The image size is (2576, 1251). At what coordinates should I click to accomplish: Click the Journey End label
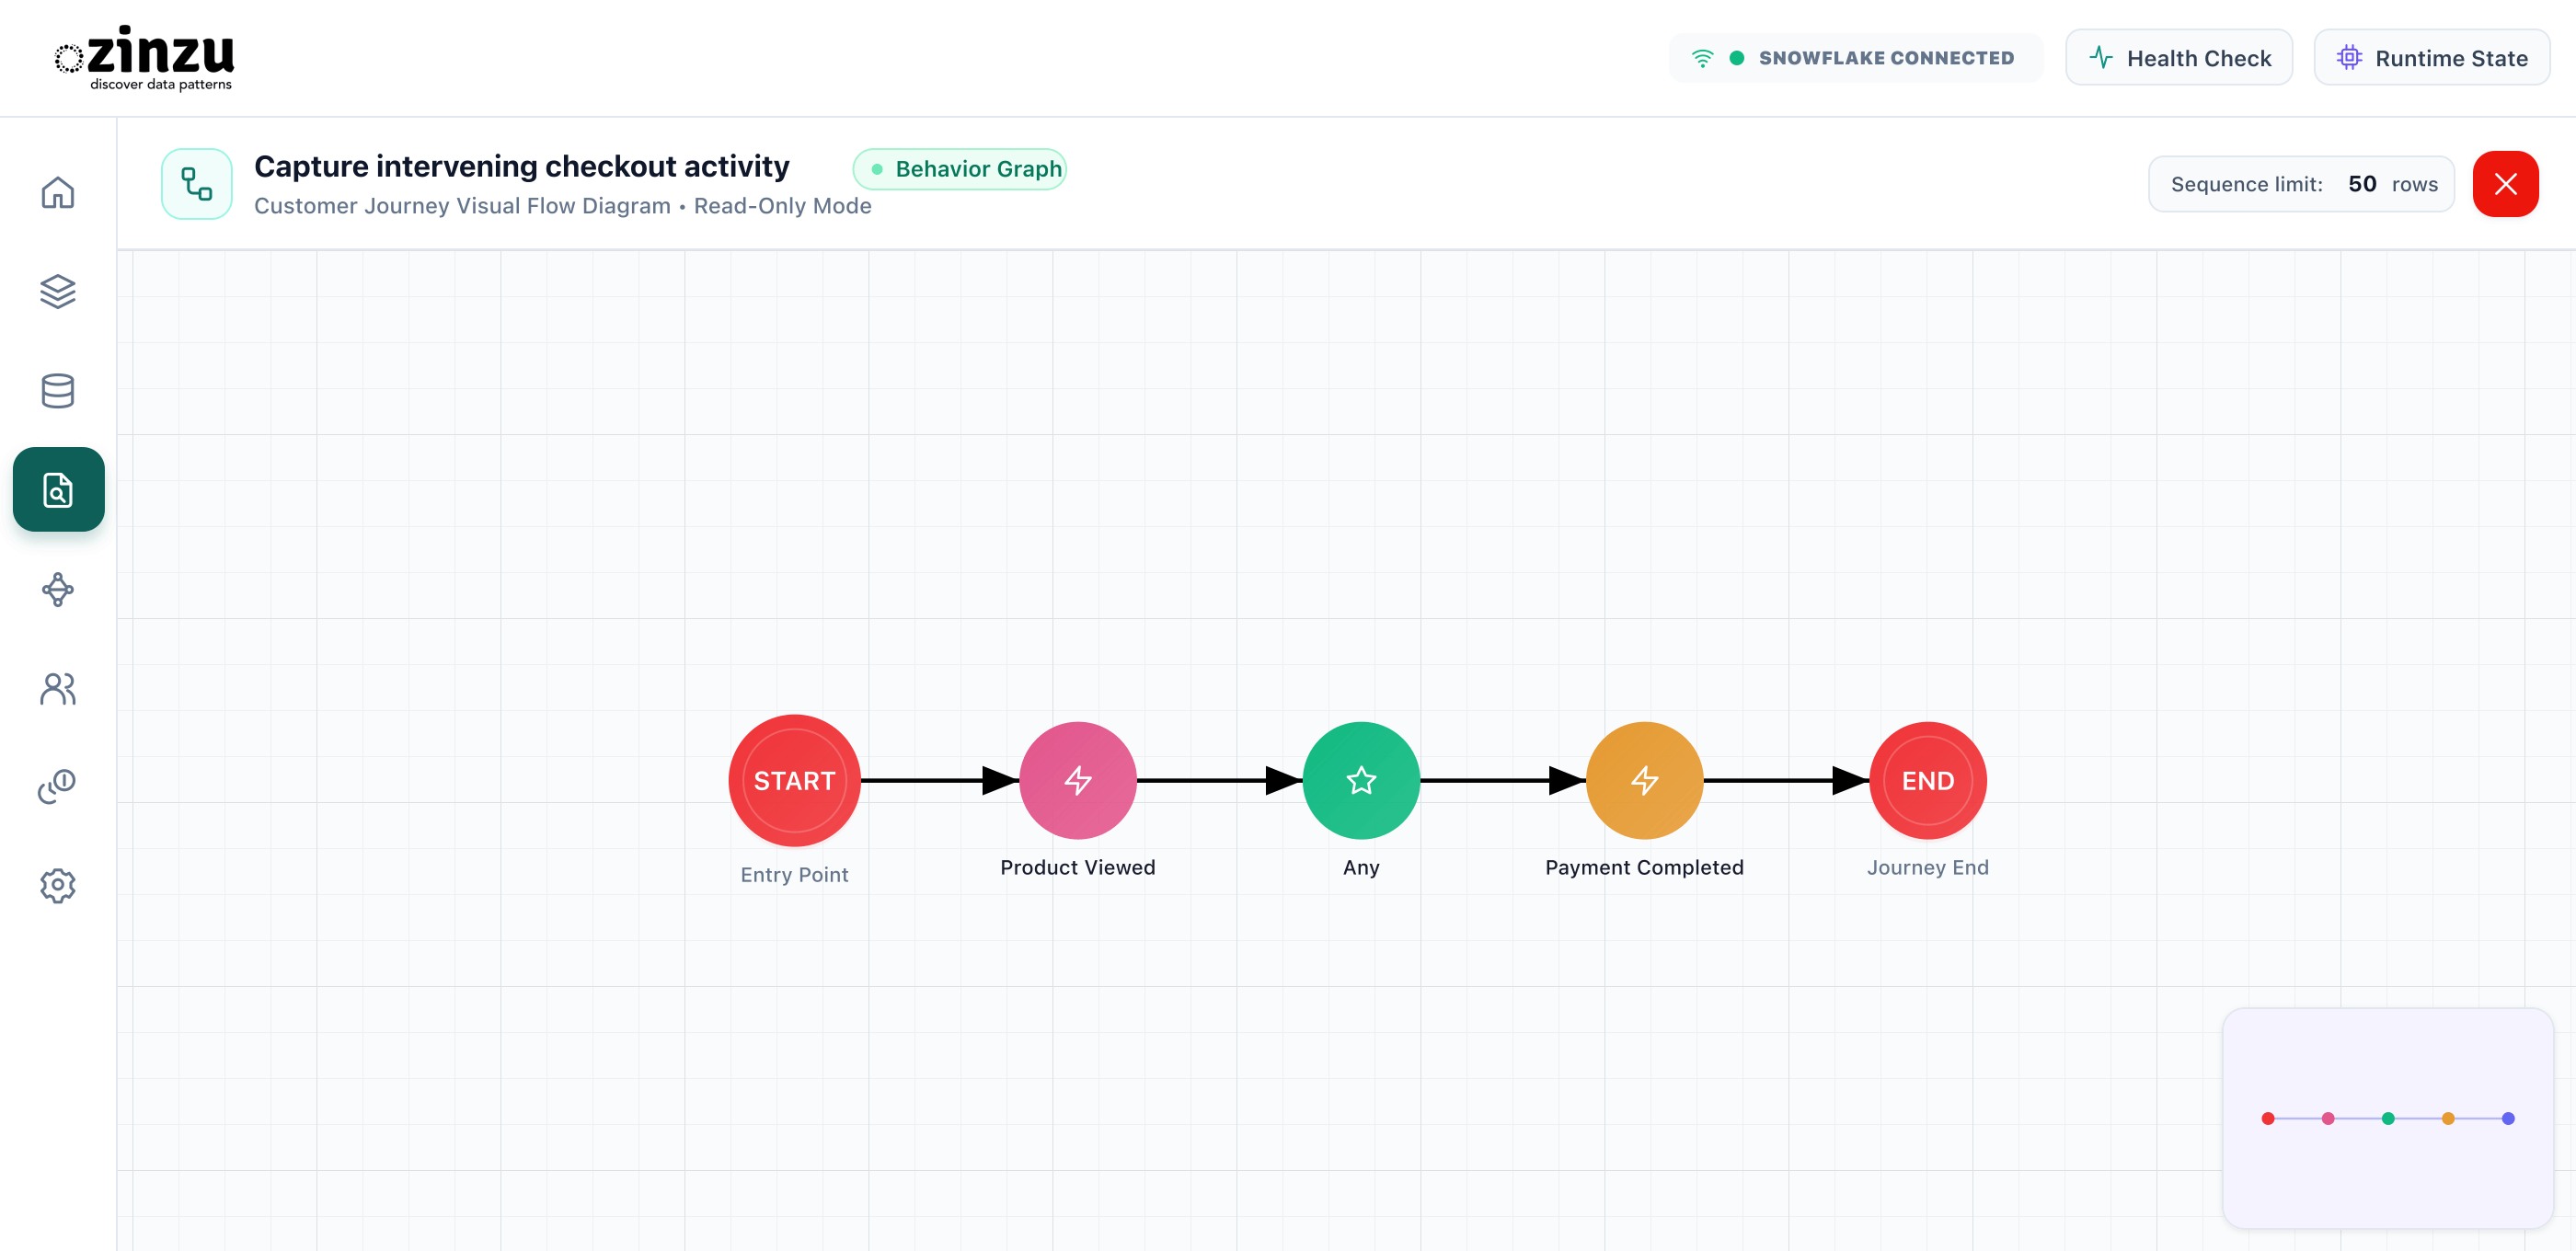pos(1928,867)
